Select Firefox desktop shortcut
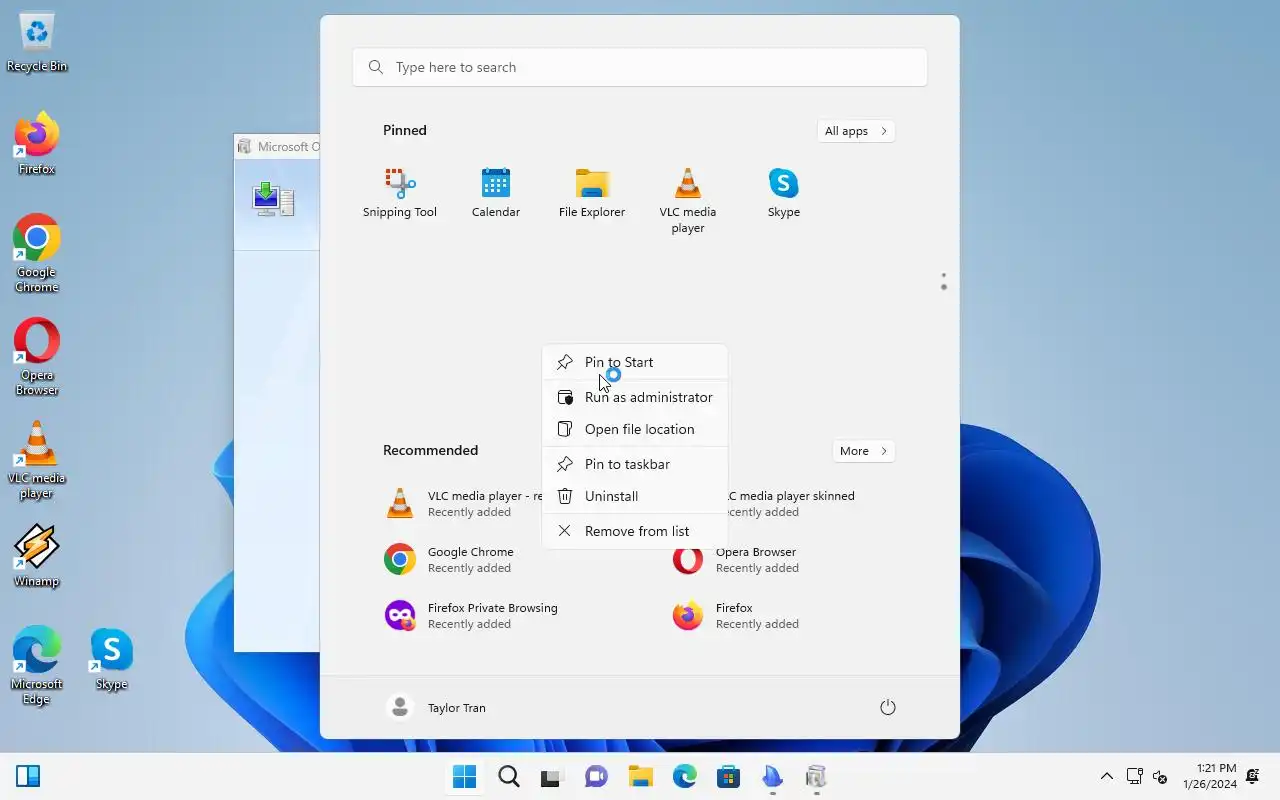Image resolution: width=1280 pixels, height=800 pixels. point(37,144)
